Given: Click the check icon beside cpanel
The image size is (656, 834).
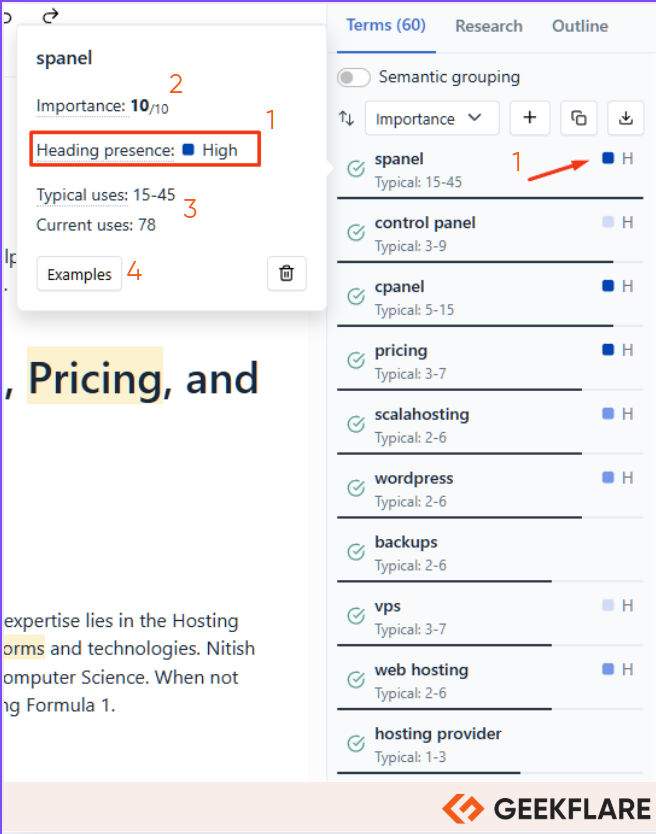Looking at the screenshot, I should click(356, 296).
